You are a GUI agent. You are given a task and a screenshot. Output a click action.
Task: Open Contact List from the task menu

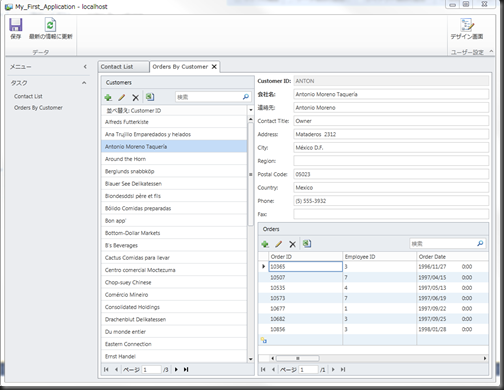pyautogui.click(x=28, y=96)
